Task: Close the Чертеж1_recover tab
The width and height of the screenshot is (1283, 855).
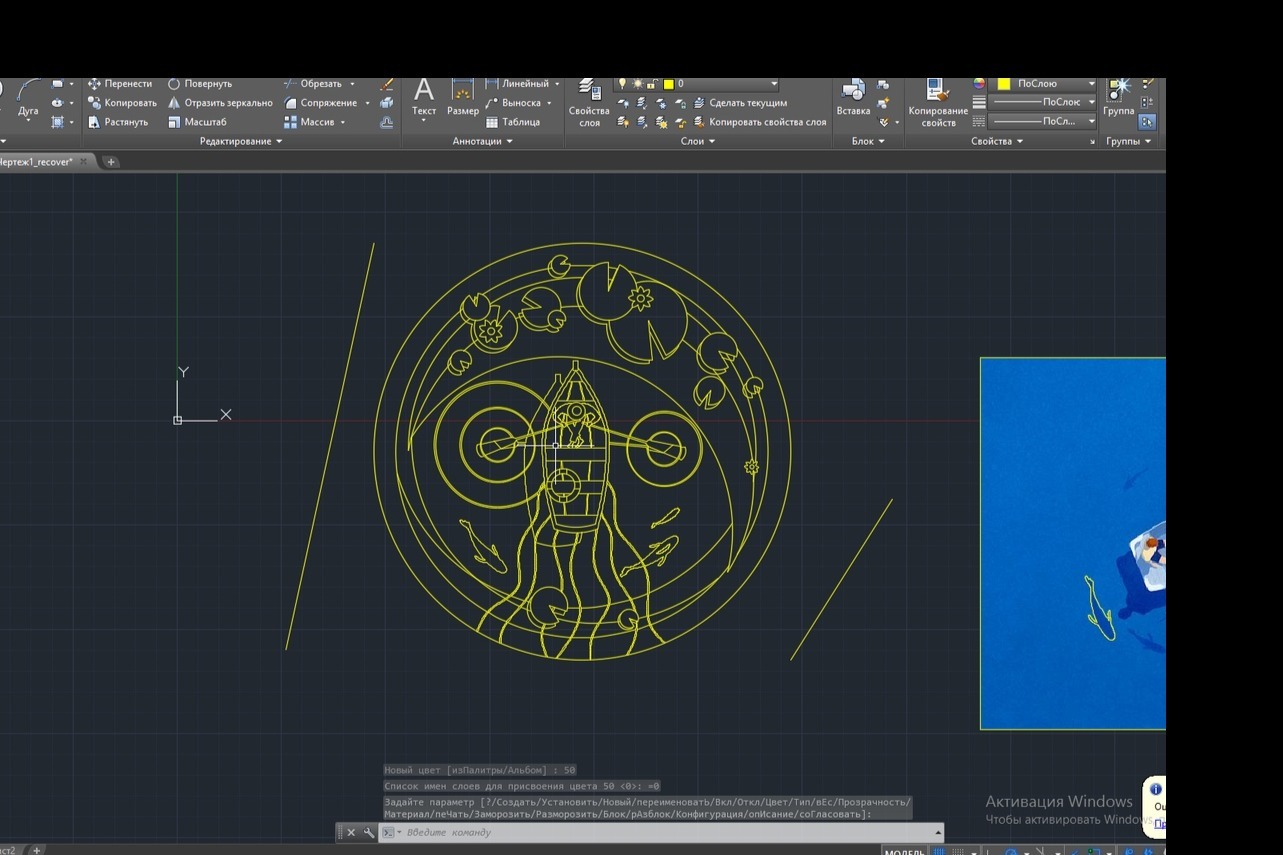Action: pos(84,161)
